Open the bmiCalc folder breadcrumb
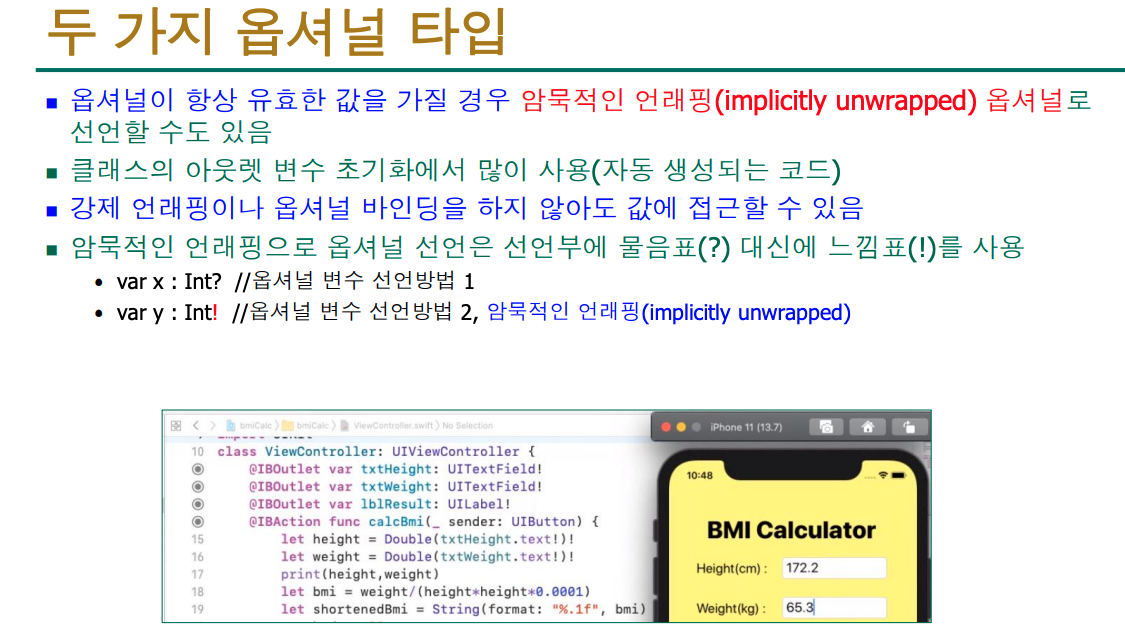Image resolution: width=1125 pixels, height=641 pixels. pos(306,426)
